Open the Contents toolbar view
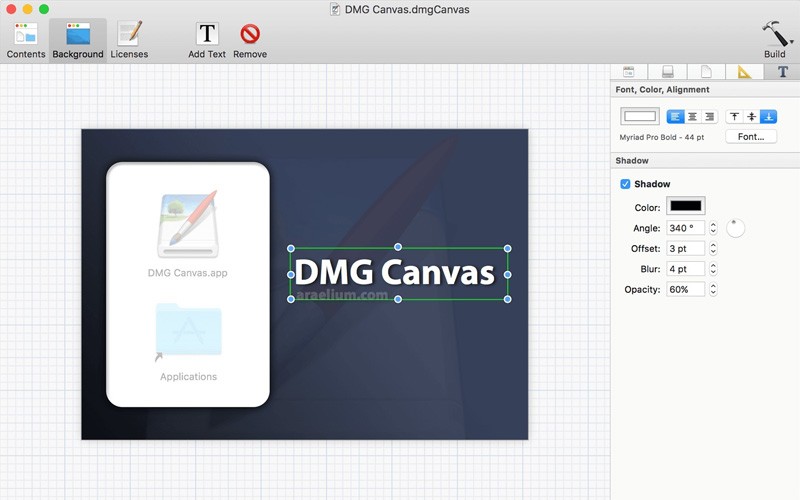This screenshot has height=500, width=800. click(26, 41)
